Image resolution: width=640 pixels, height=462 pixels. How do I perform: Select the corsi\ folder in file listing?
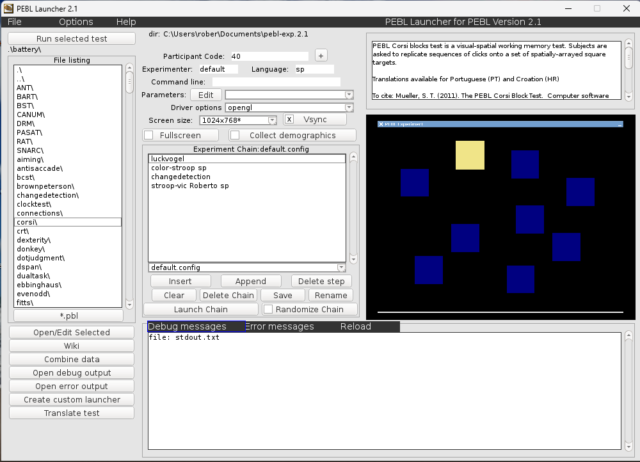click(x=68, y=222)
